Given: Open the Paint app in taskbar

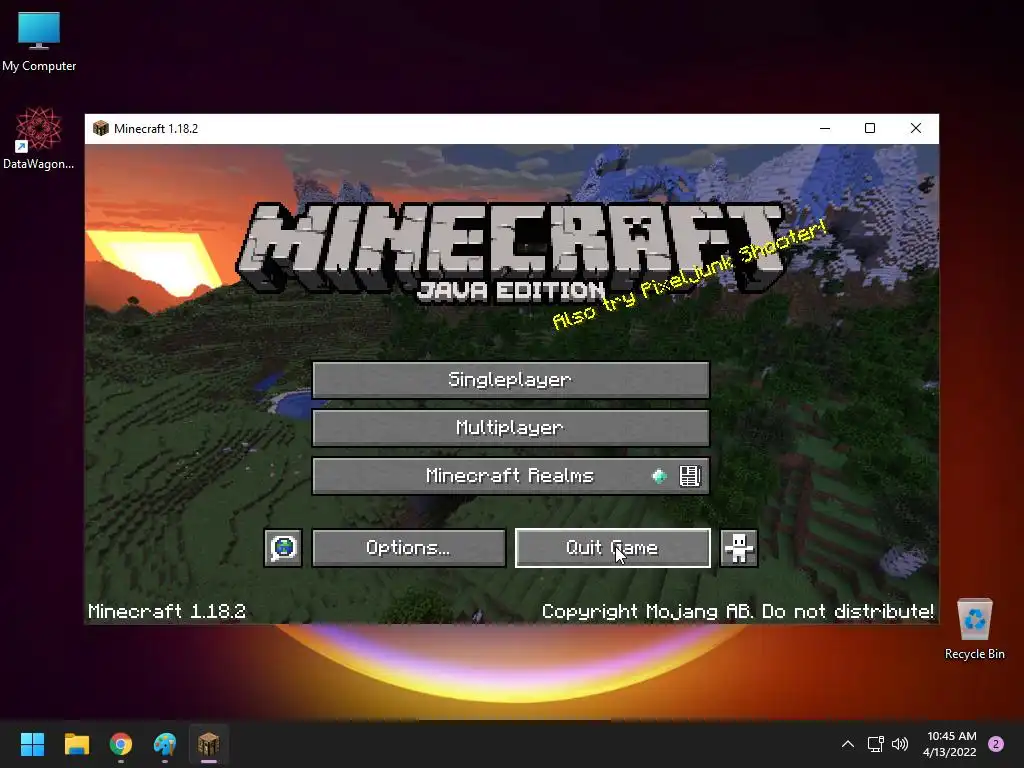Looking at the screenshot, I should (x=165, y=744).
